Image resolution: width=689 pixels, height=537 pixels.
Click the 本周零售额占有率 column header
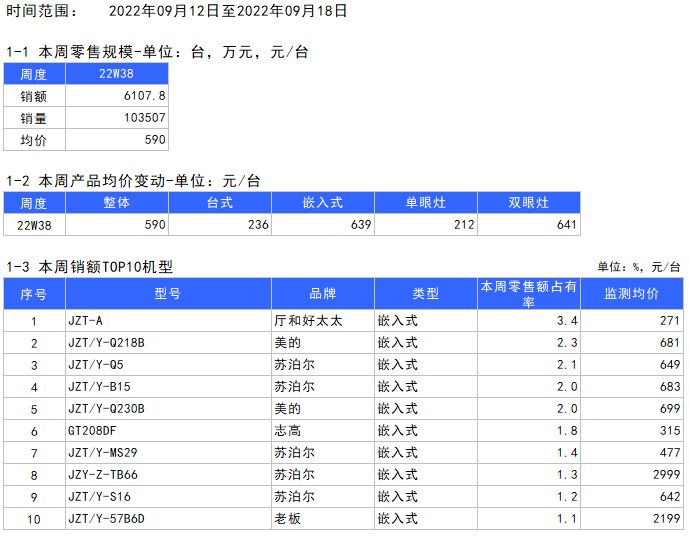[x=529, y=294]
